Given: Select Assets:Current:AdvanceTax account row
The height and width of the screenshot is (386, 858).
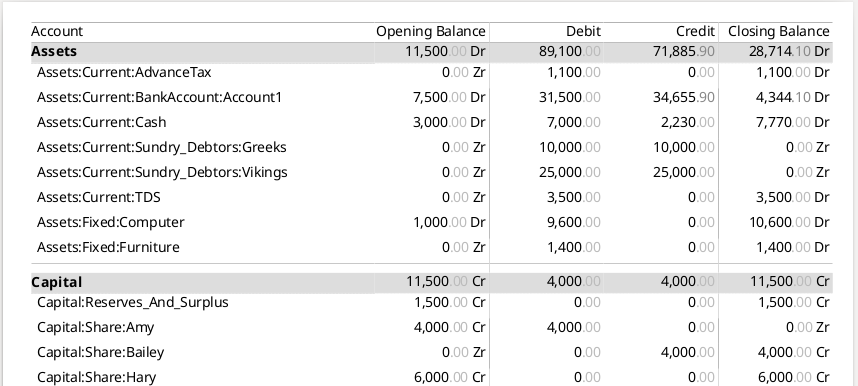Looking at the screenshot, I should point(432,72).
